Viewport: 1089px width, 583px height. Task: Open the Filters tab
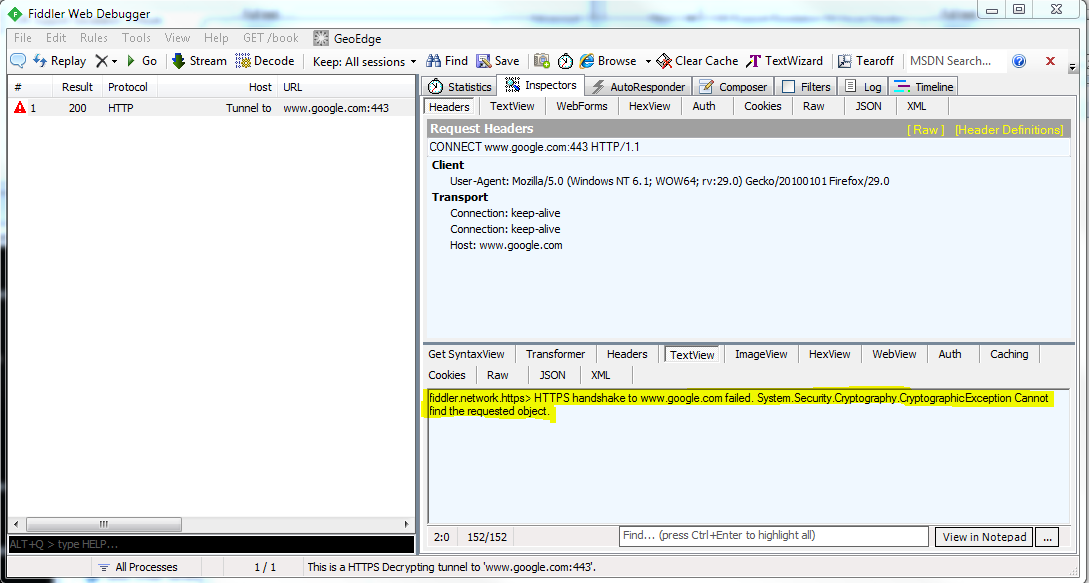coord(806,87)
